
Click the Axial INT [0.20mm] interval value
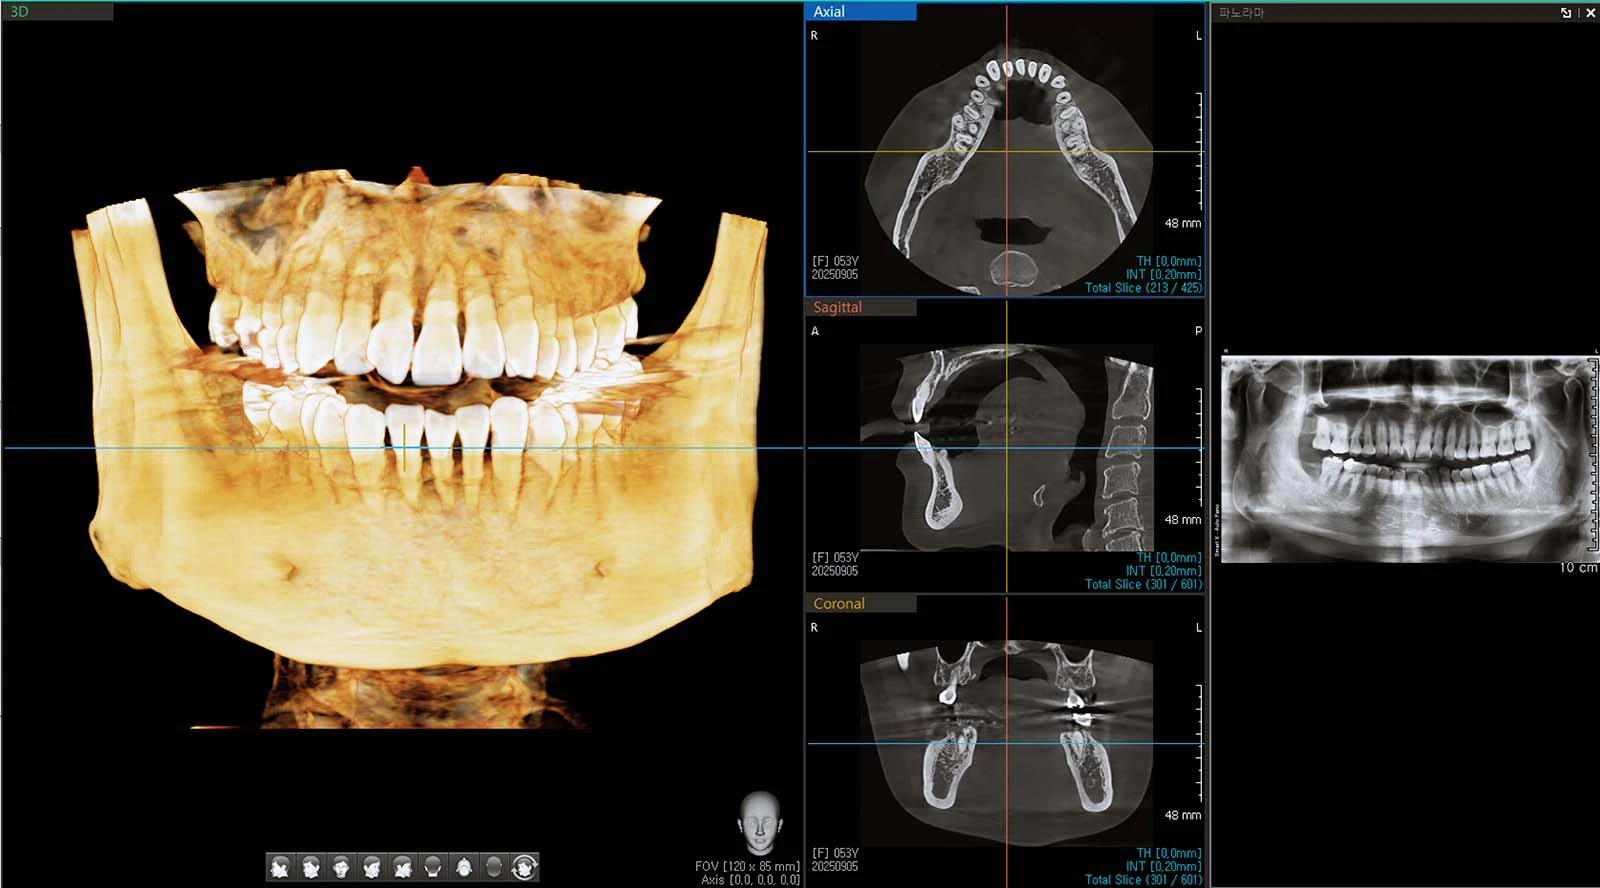click(1163, 274)
